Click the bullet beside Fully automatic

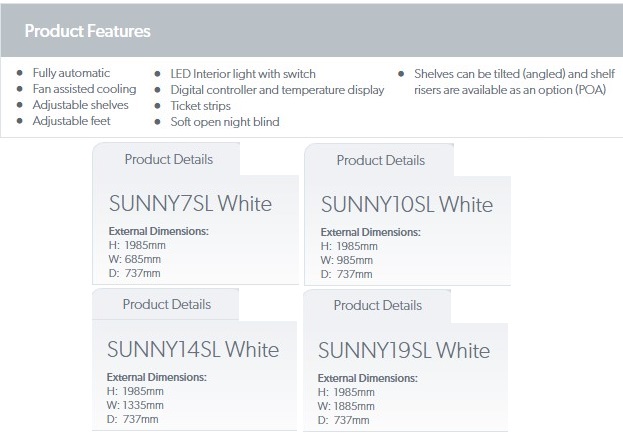19,73
